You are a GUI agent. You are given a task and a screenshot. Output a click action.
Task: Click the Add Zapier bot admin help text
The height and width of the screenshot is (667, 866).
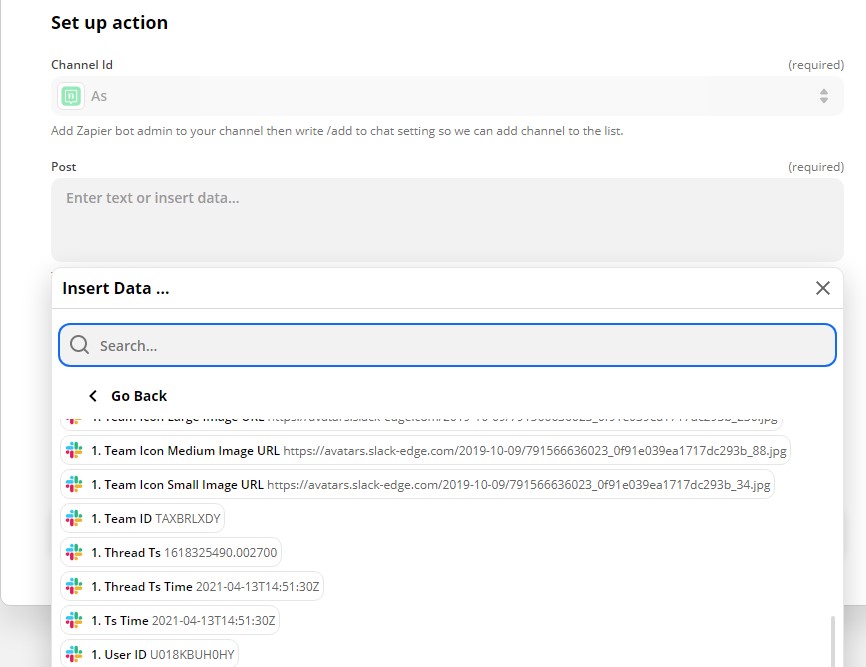tap(337, 131)
